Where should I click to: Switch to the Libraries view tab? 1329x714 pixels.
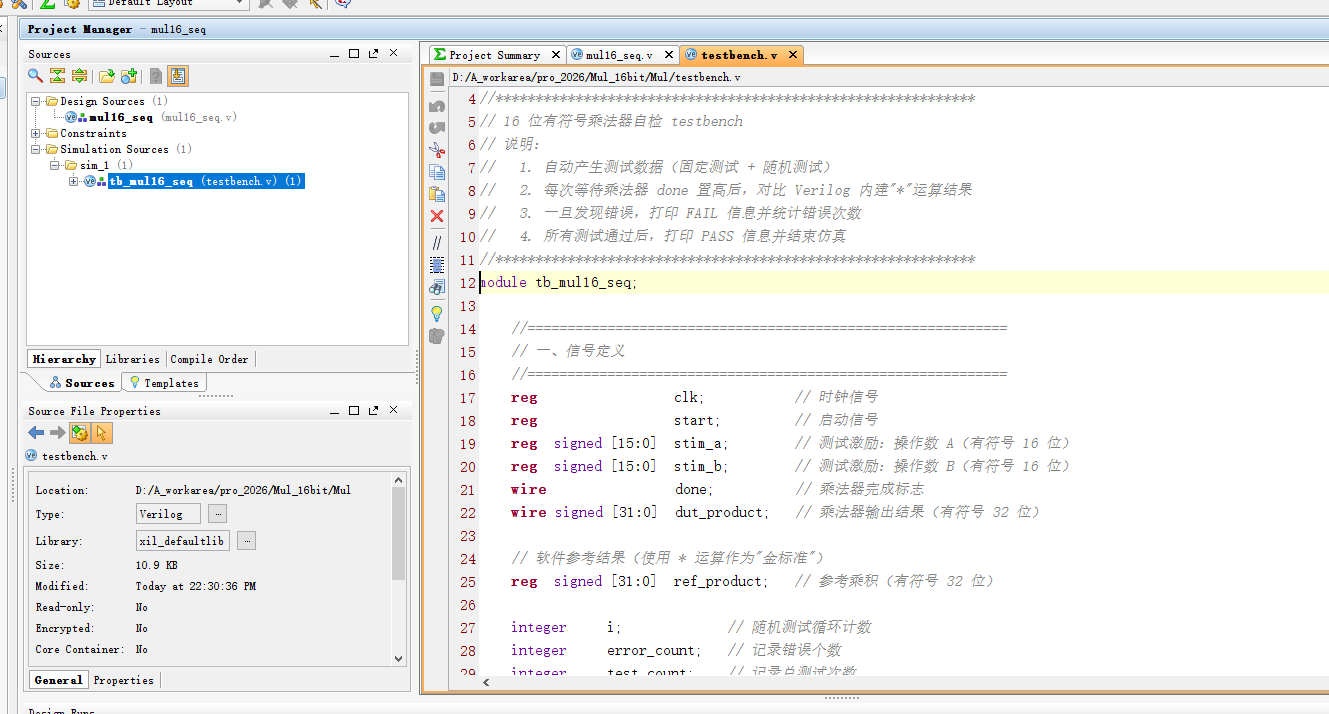coord(132,359)
